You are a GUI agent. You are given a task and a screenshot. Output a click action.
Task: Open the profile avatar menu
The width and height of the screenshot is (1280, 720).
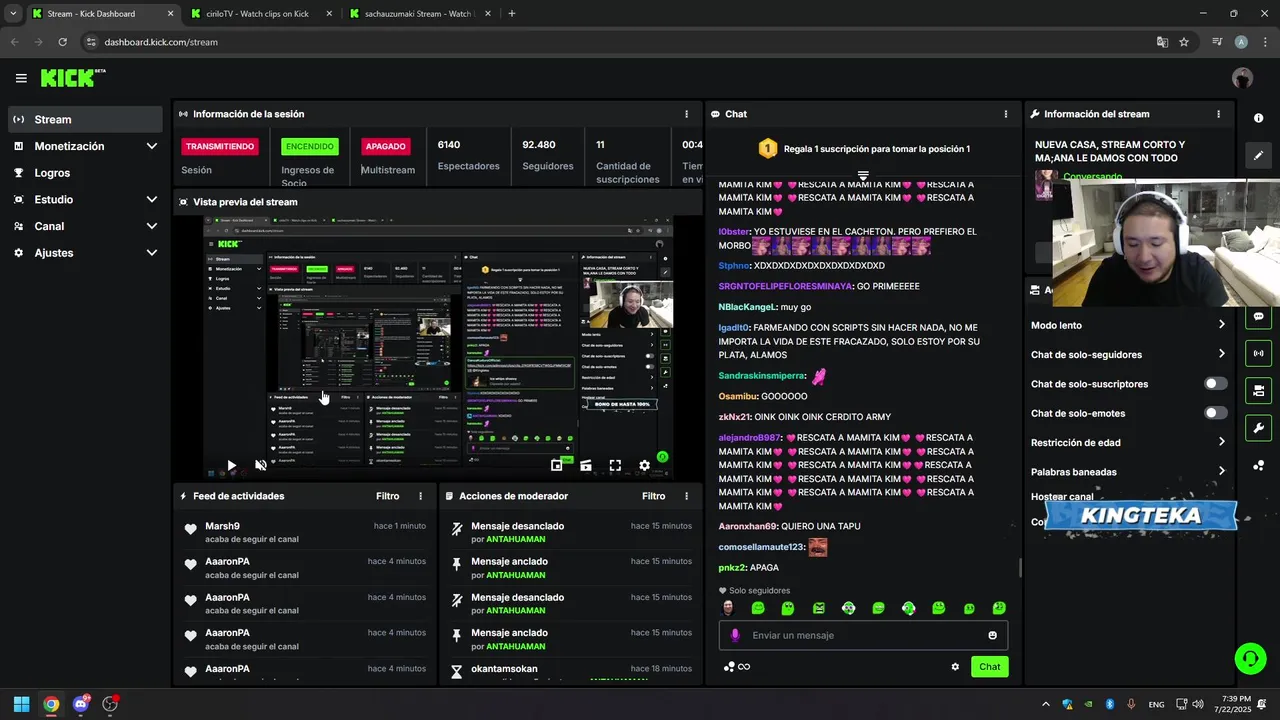(x=1242, y=78)
